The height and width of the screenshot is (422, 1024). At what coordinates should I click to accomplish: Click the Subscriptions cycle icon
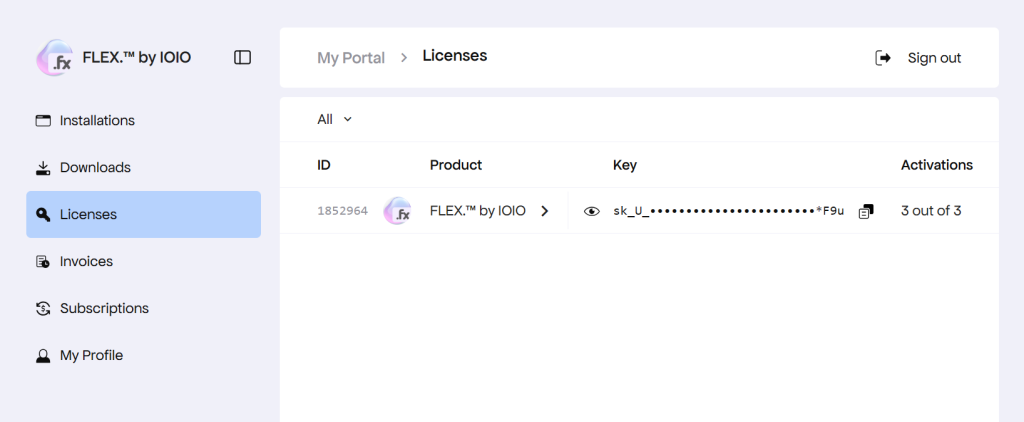point(43,309)
